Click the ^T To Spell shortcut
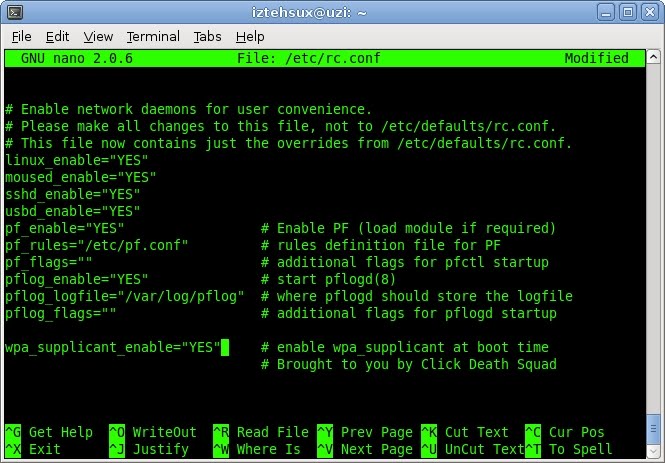Screen dimensions: 665x463 [569, 449]
